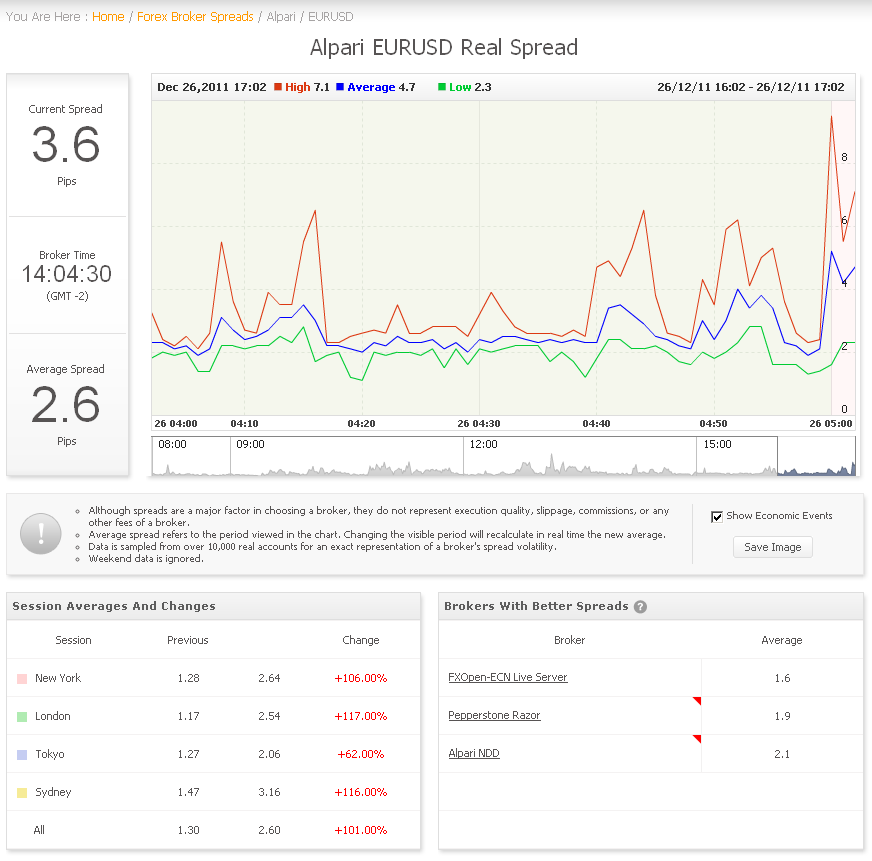Click the red corner marker on Pepperstone row
The width and height of the screenshot is (872, 861).
pyautogui.click(x=697, y=701)
